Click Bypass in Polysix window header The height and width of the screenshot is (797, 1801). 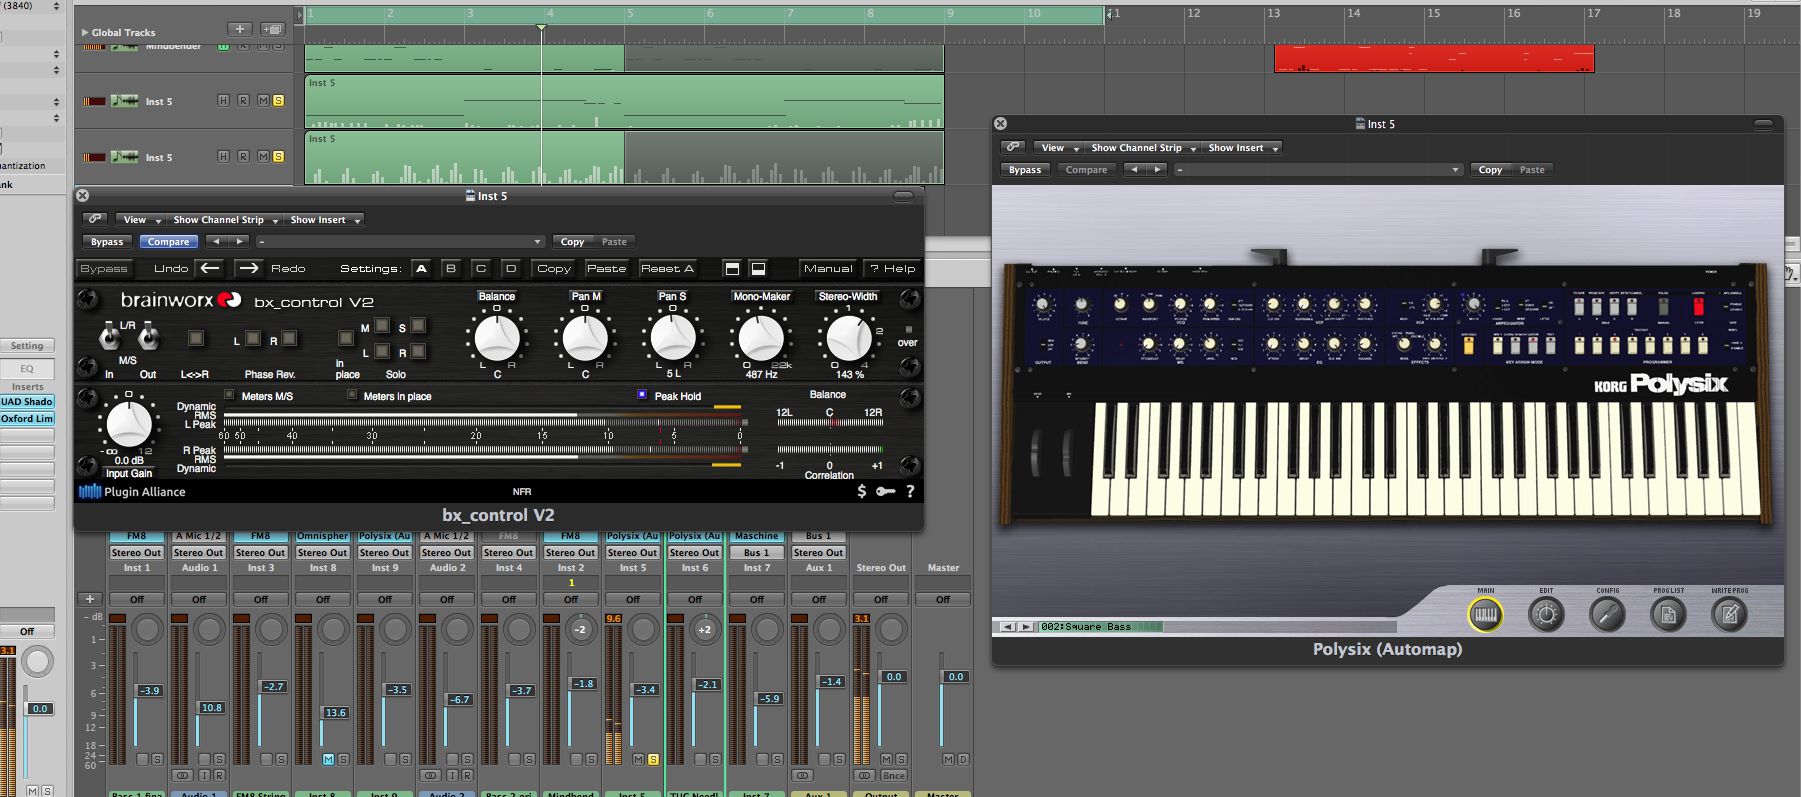1025,169
